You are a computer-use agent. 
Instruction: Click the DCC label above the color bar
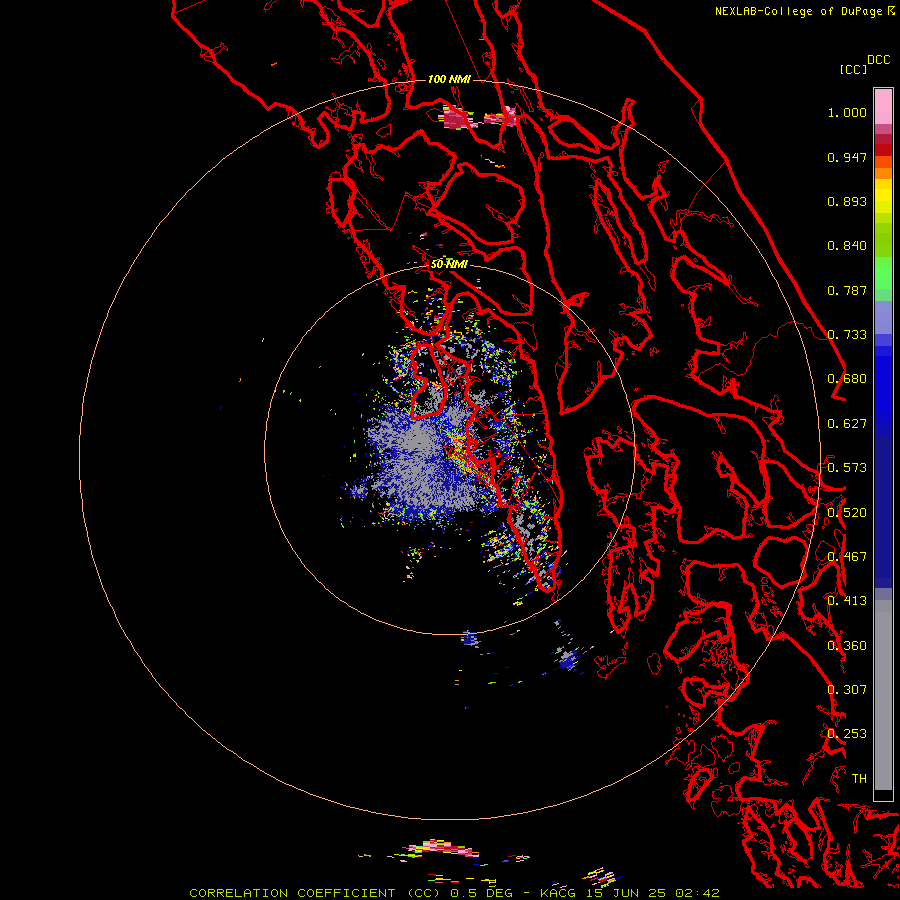[x=879, y=60]
